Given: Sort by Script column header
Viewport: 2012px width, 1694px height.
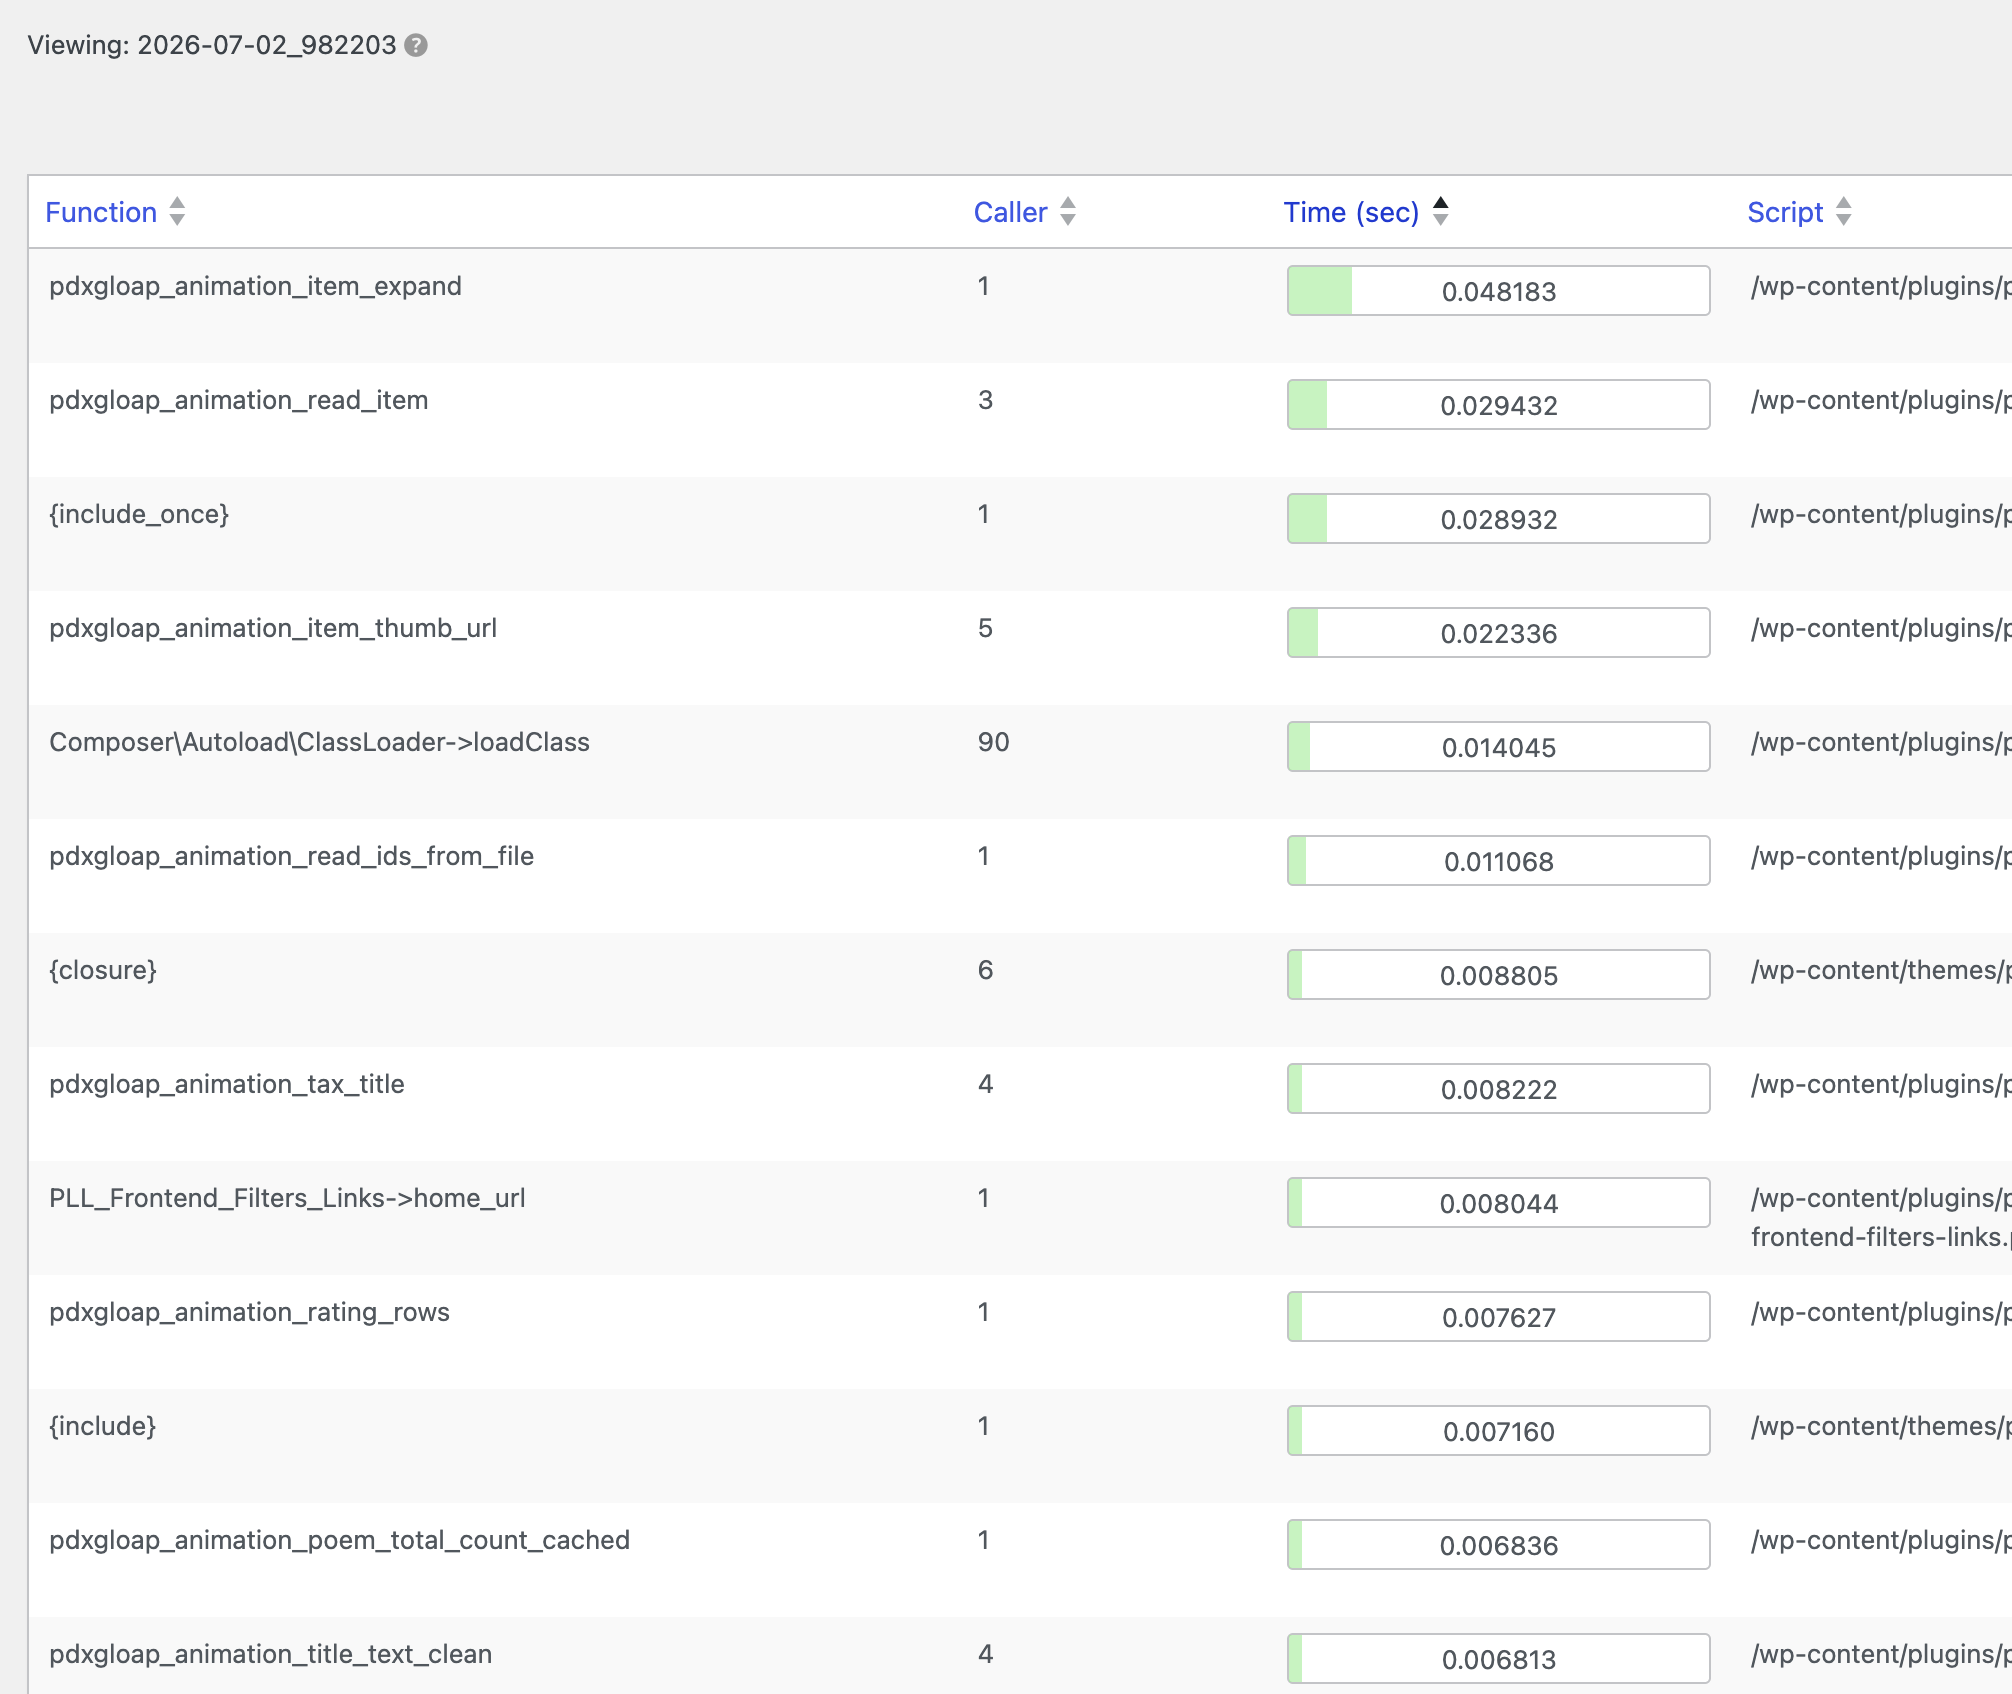Looking at the screenshot, I should [1785, 212].
